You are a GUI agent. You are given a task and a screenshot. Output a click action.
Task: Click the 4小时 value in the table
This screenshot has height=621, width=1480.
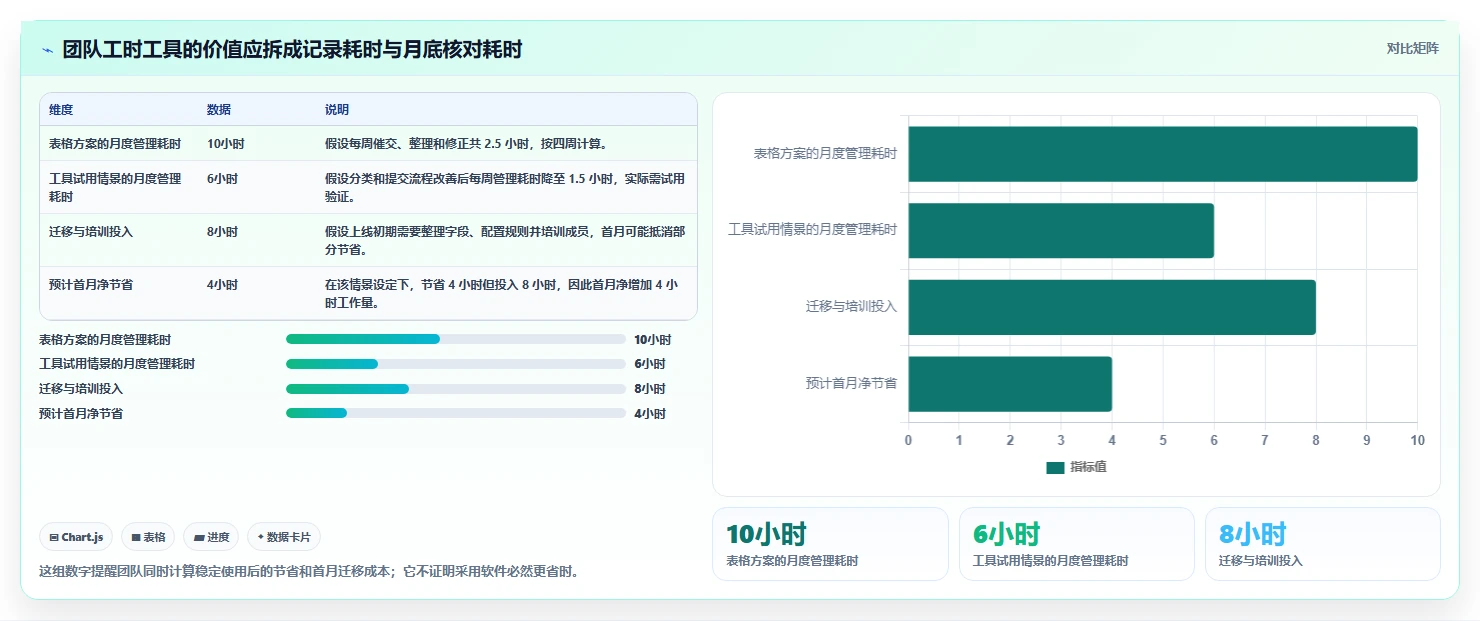(222, 285)
